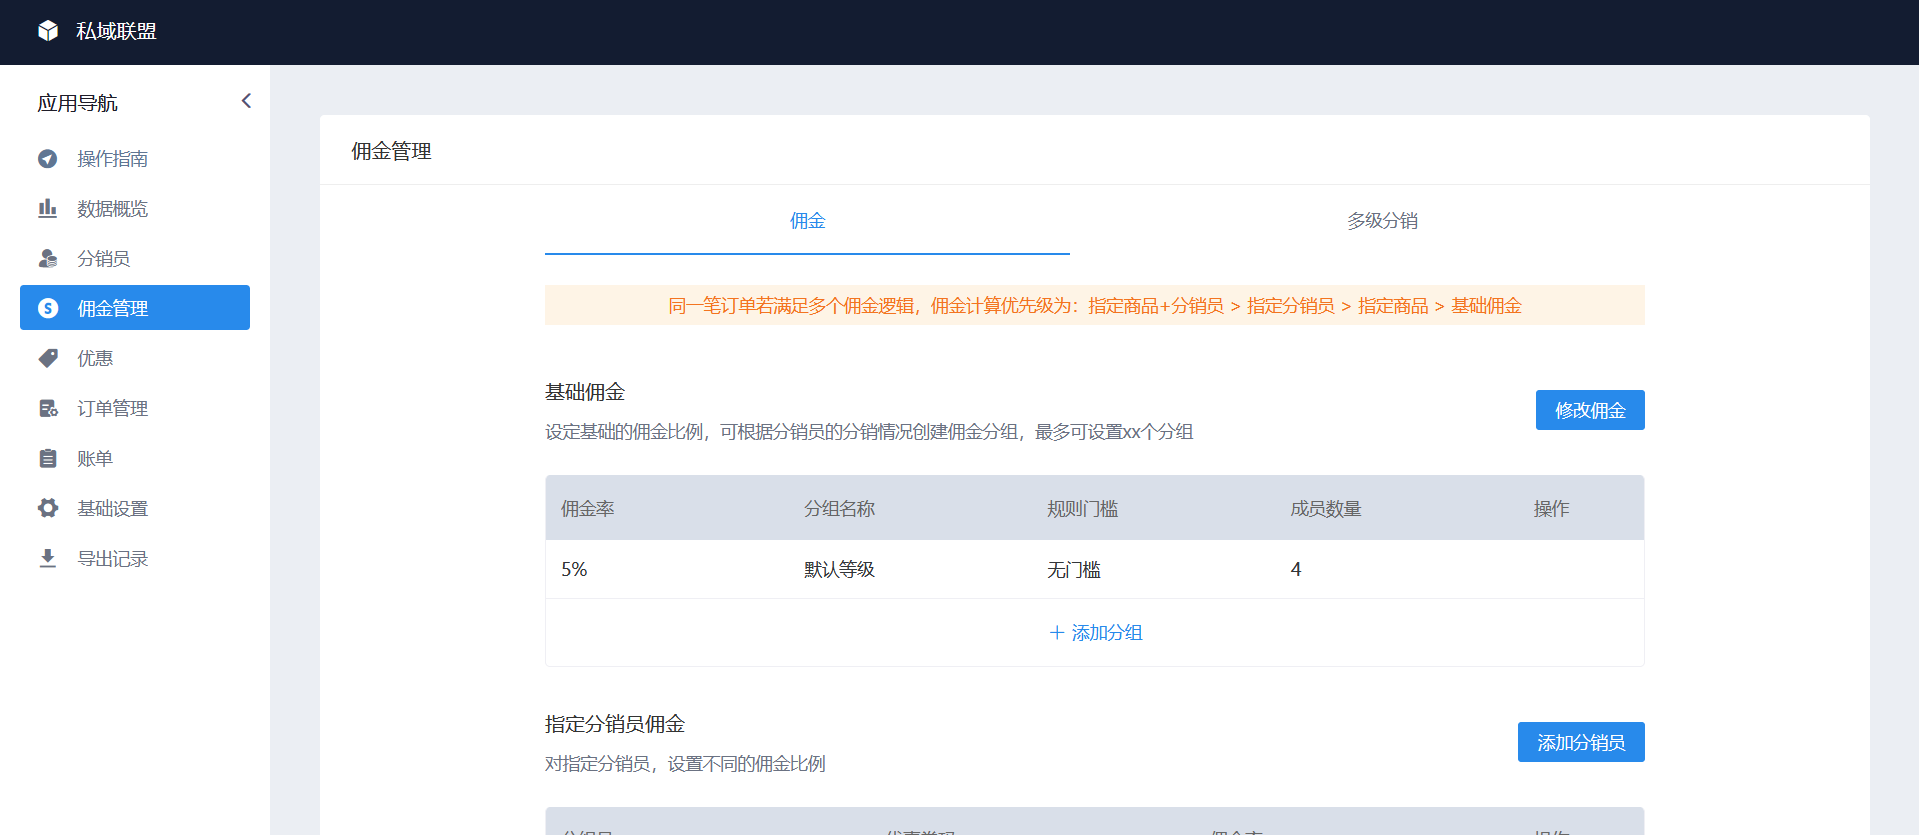
Task: Click the 账单 clipboard icon
Action: 48,458
